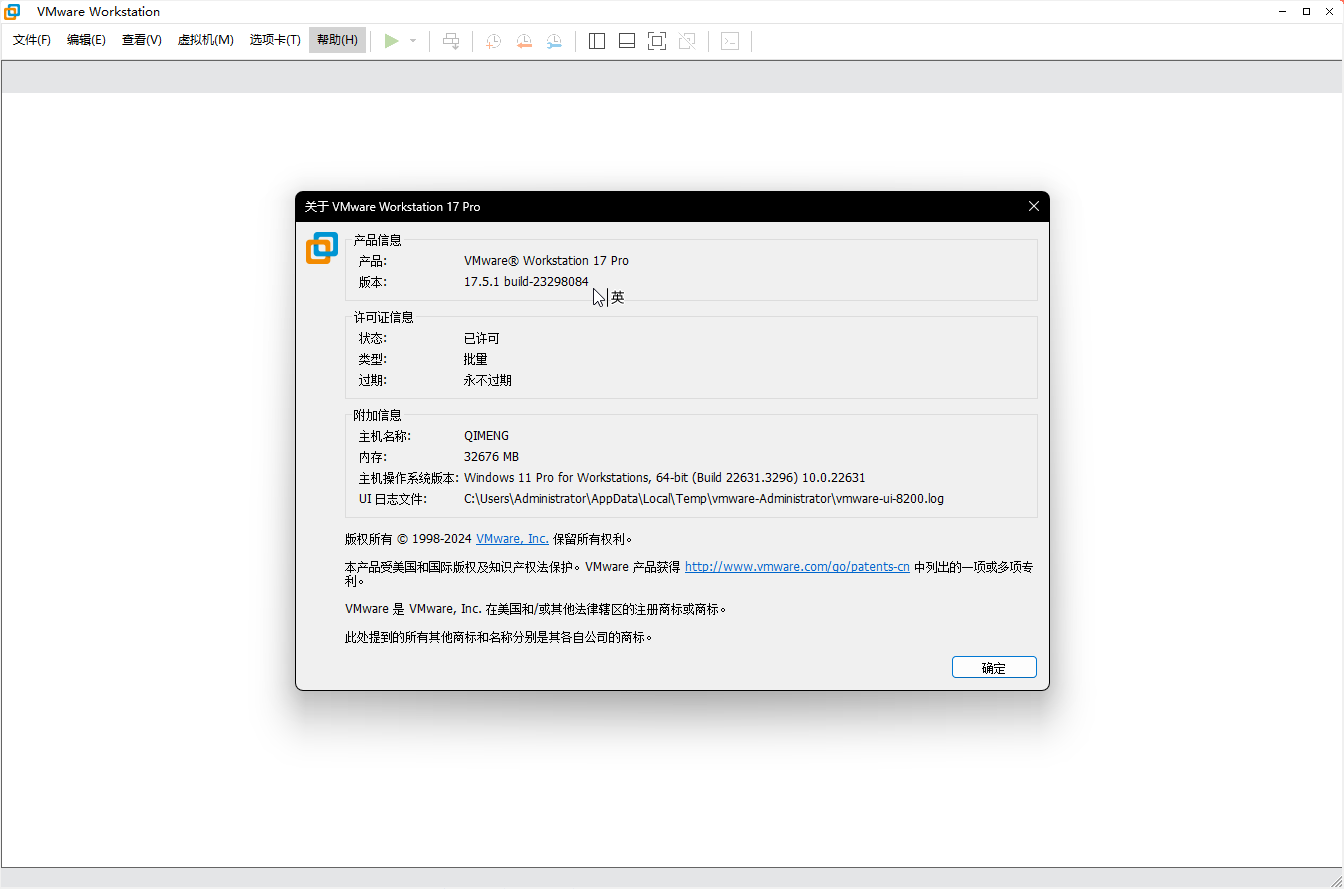Click the 英 input method indicator
Screen dimensions: 1344x889
click(618, 298)
